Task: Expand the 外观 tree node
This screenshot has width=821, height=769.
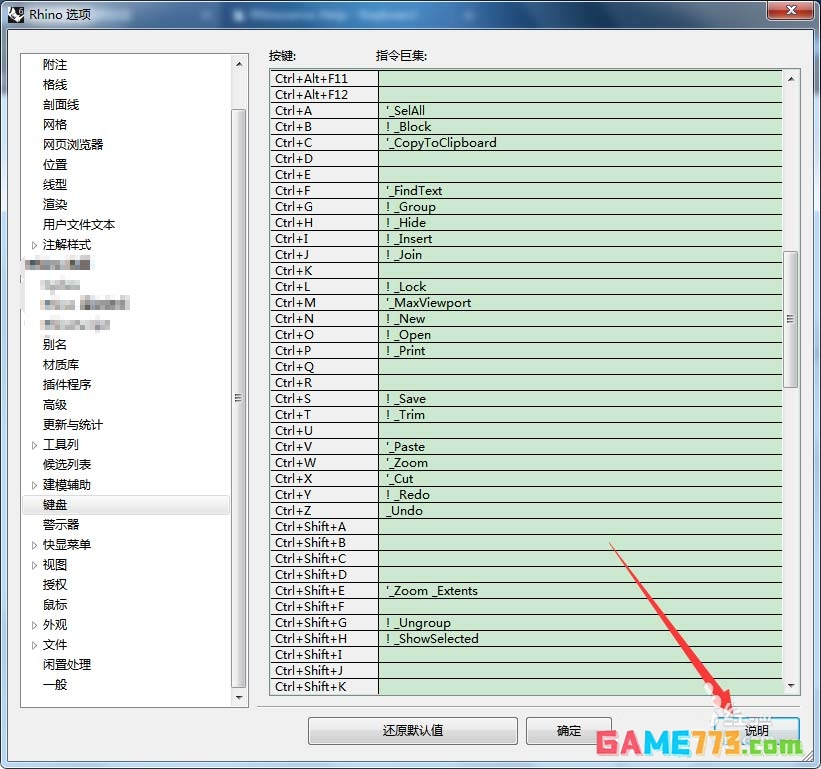Action: click(35, 625)
